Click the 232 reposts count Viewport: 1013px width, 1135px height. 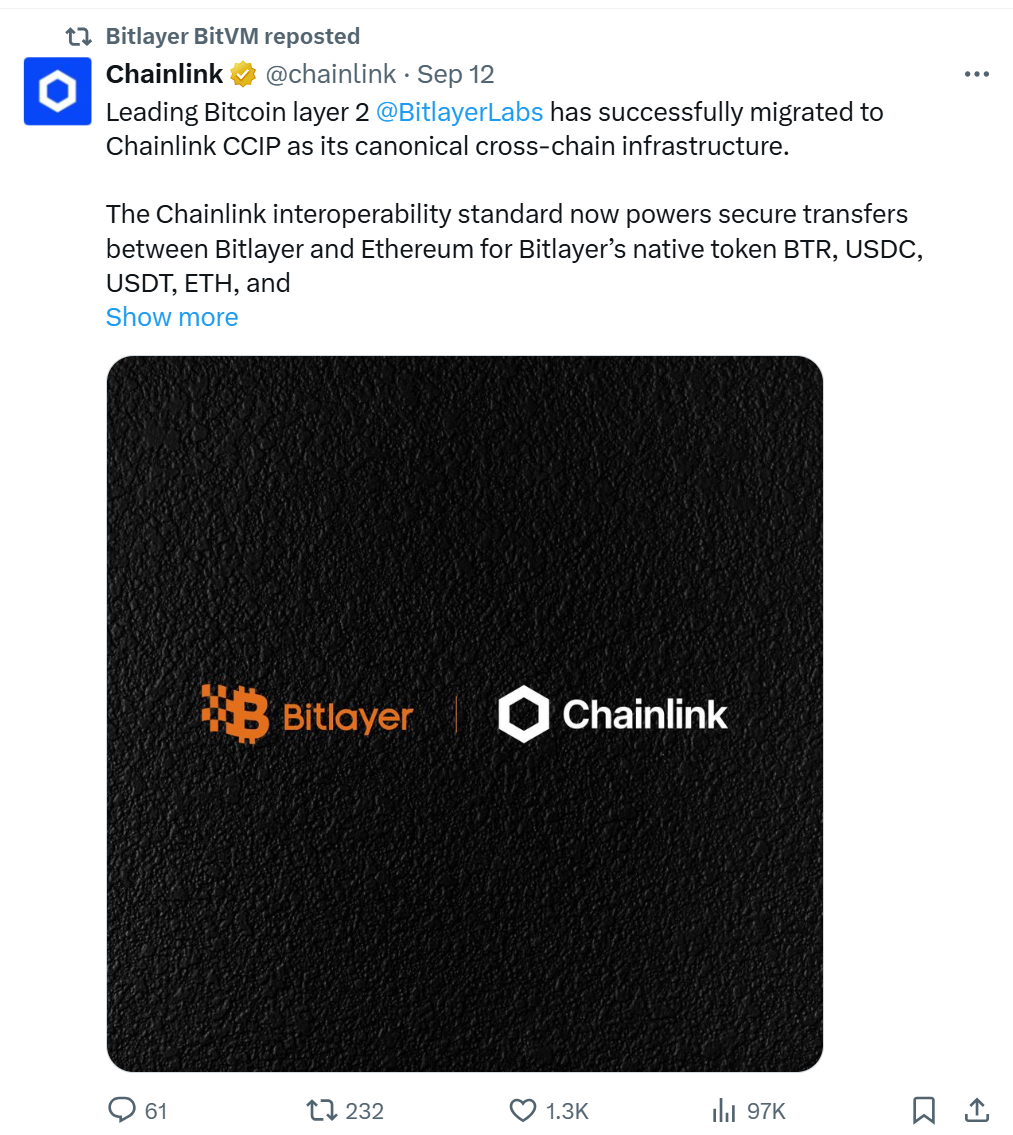364,1110
